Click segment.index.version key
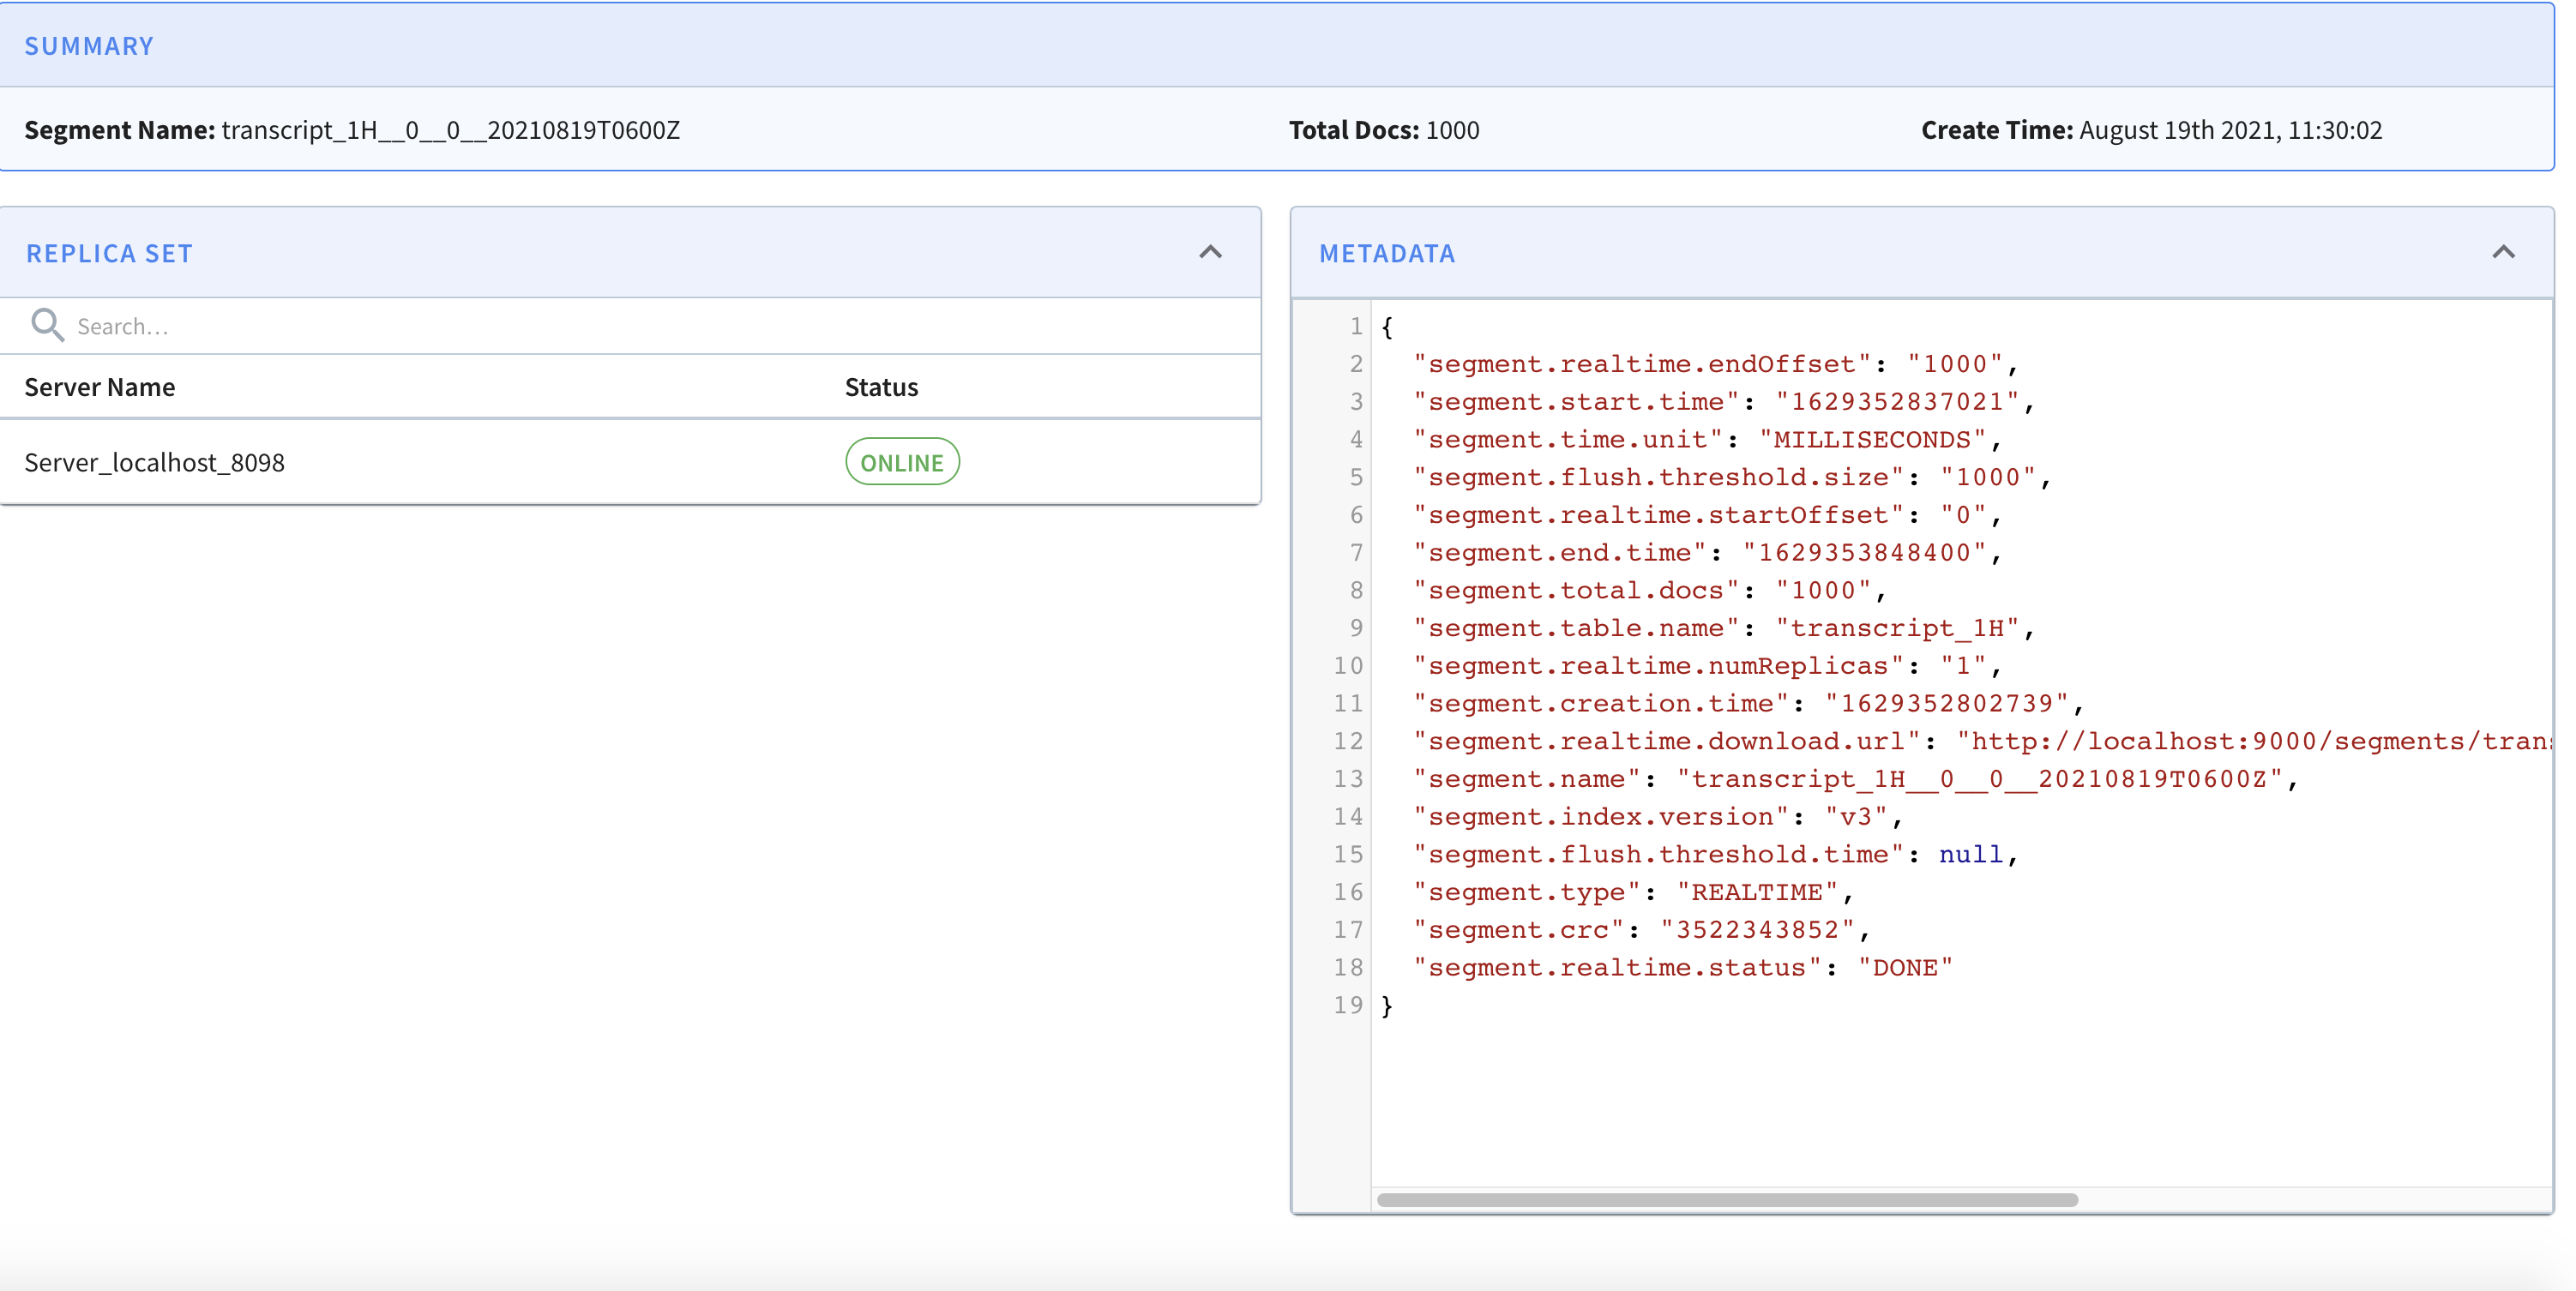 click(1600, 817)
